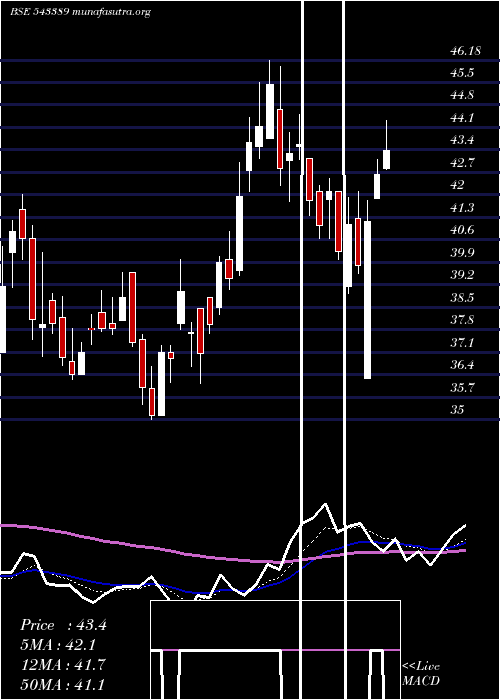Select the tall white candle reaching 45.5
This screenshot has width=500, height=700.
(270, 111)
